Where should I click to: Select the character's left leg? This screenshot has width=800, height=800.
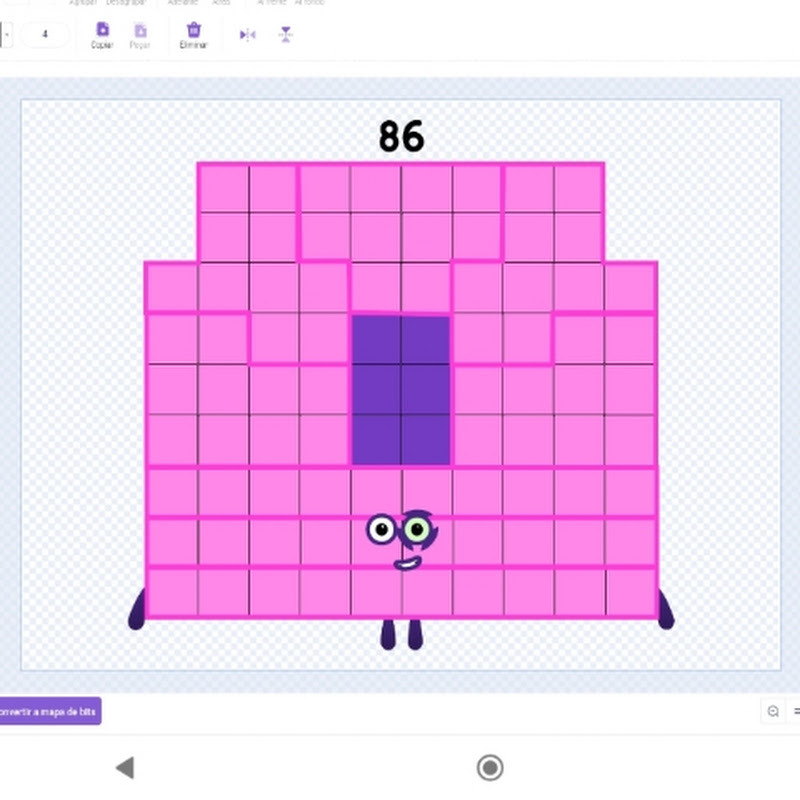pyautogui.click(x=388, y=635)
